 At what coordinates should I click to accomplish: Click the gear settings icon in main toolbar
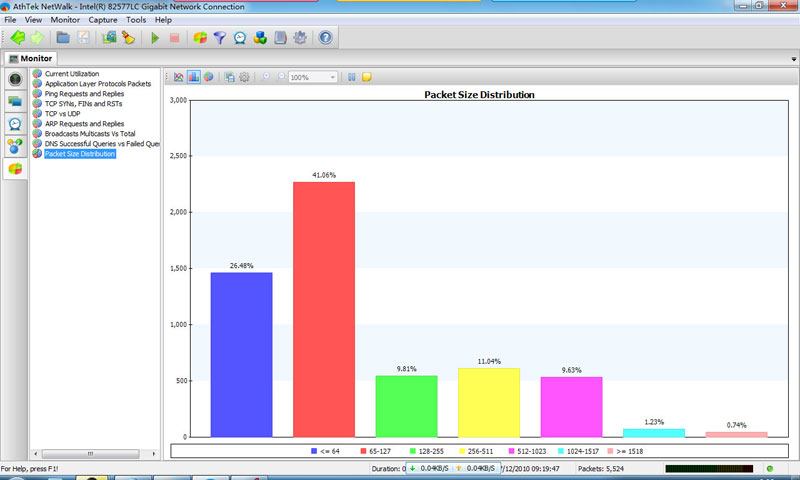pos(300,38)
